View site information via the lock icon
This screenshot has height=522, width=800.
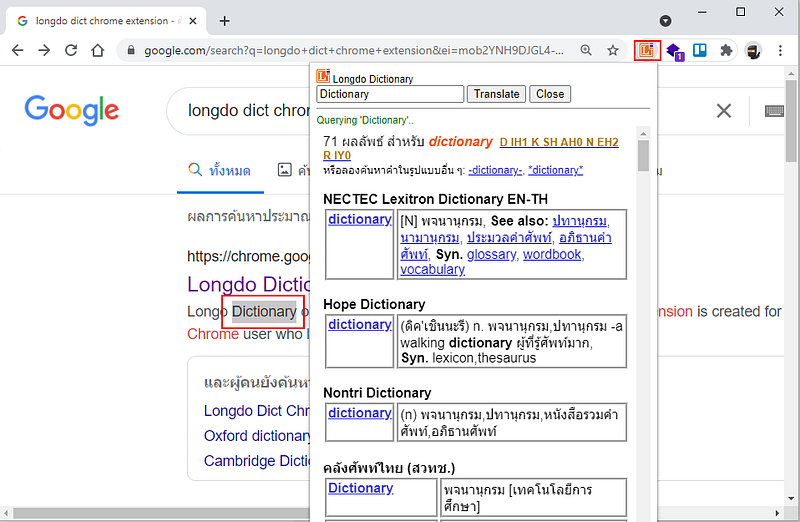coord(131,50)
